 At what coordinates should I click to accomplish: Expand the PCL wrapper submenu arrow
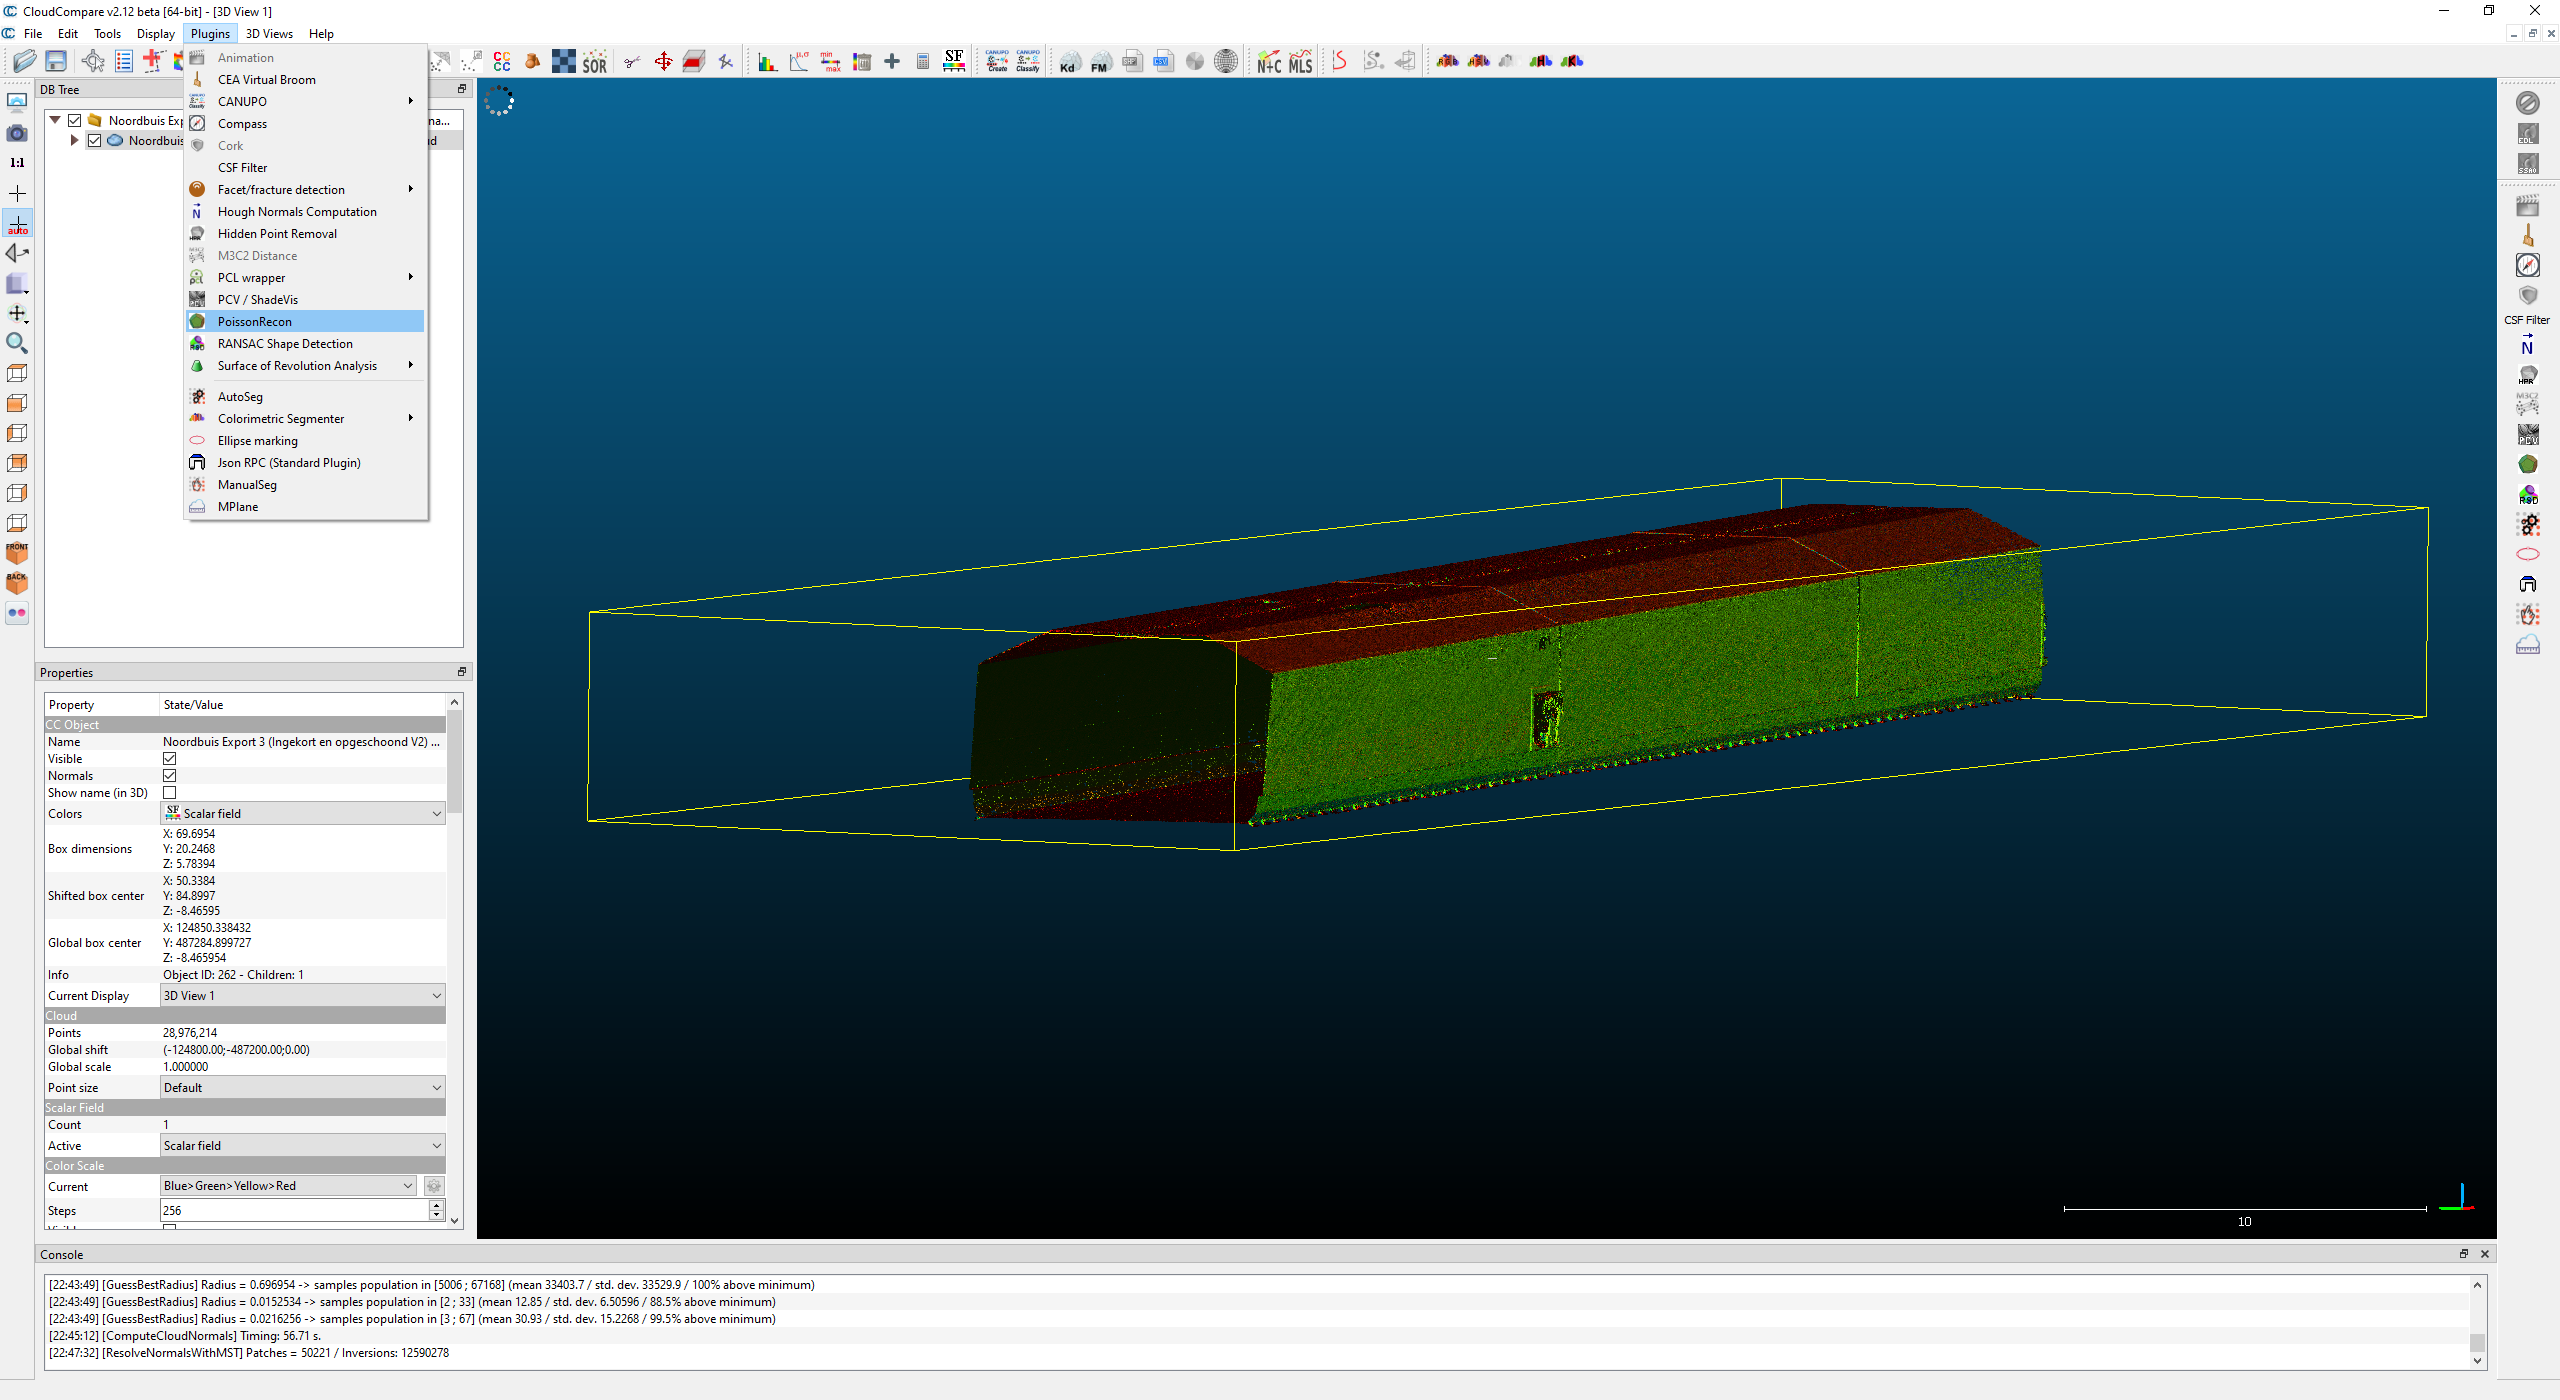coord(410,277)
